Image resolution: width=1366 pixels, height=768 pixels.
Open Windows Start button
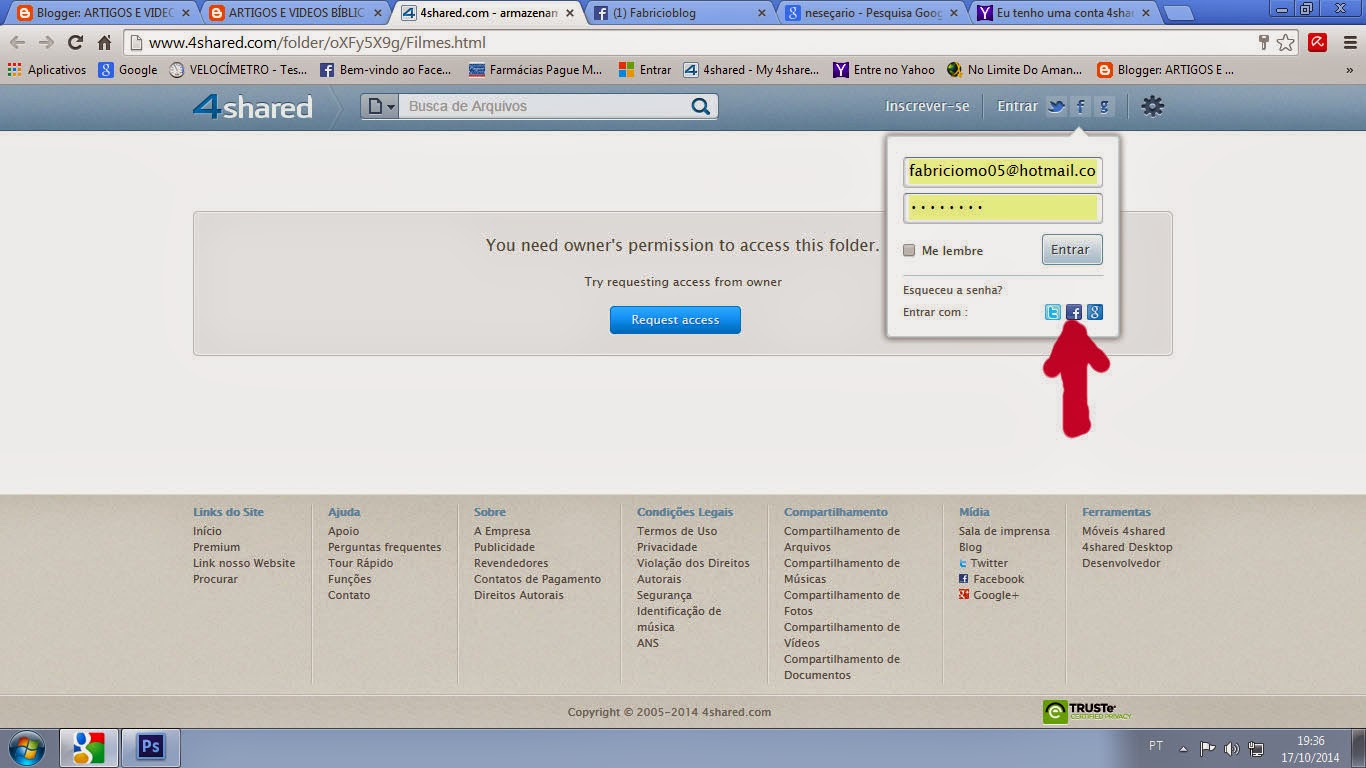[x=27, y=747]
